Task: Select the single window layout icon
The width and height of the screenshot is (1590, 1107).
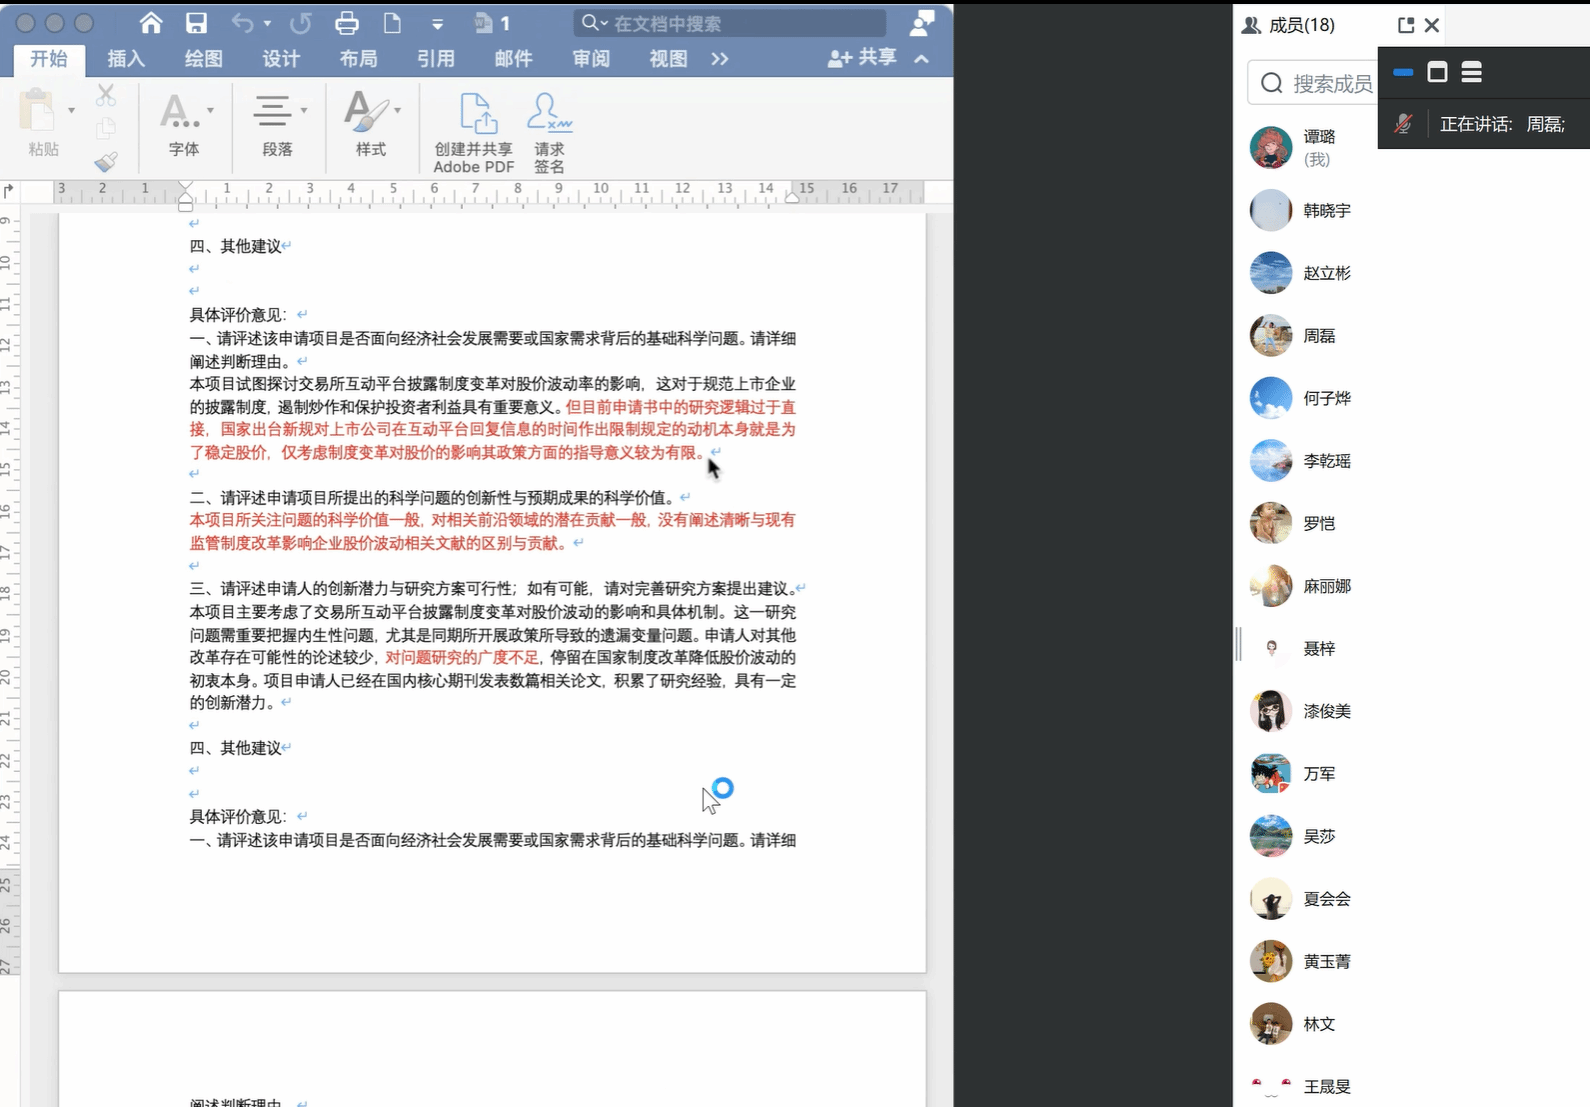Action: [1437, 72]
